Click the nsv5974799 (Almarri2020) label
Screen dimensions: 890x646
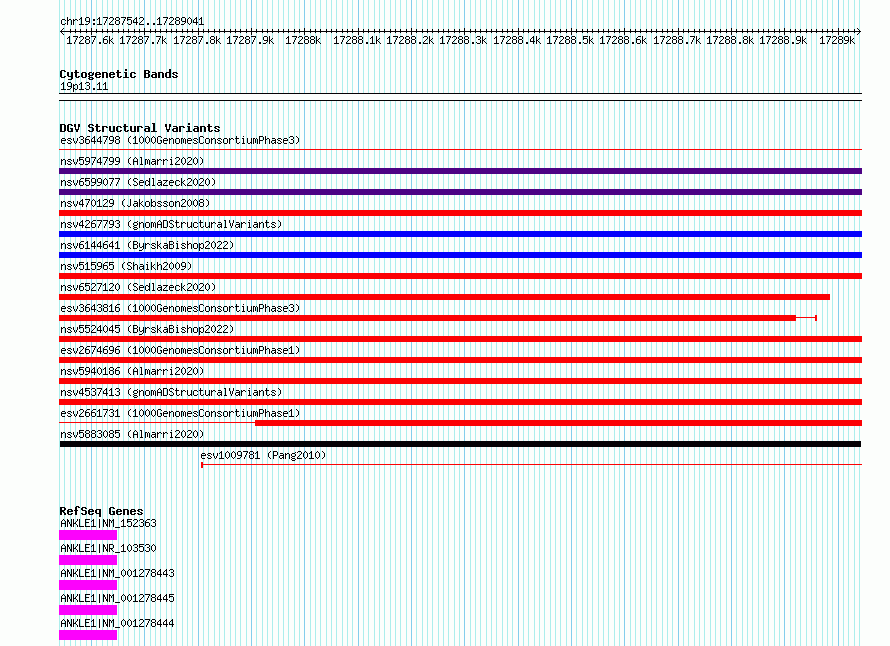132,161
